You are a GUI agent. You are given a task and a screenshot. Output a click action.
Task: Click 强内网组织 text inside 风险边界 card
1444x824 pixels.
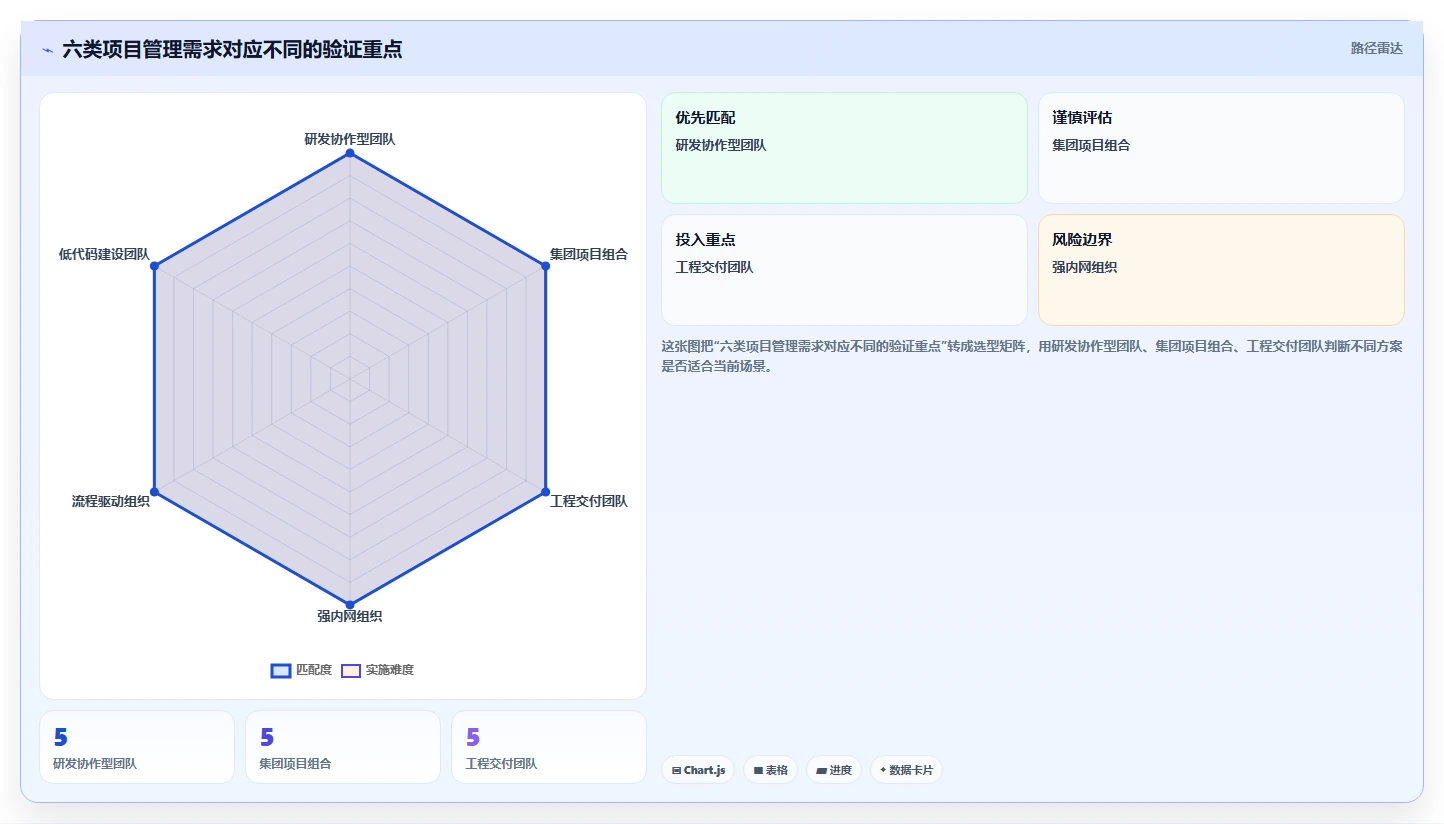tap(1085, 267)
